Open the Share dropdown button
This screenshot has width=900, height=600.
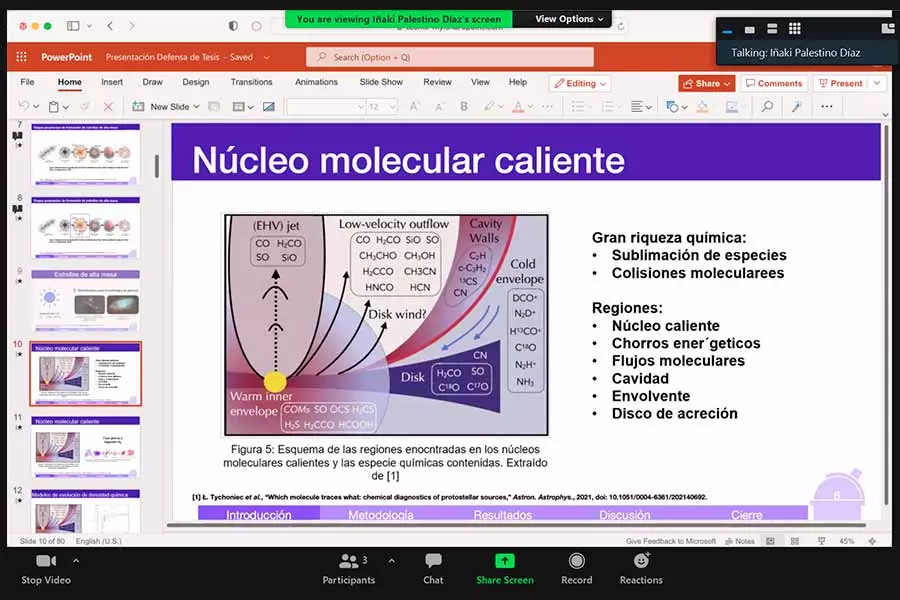click(x=707, y=83)
